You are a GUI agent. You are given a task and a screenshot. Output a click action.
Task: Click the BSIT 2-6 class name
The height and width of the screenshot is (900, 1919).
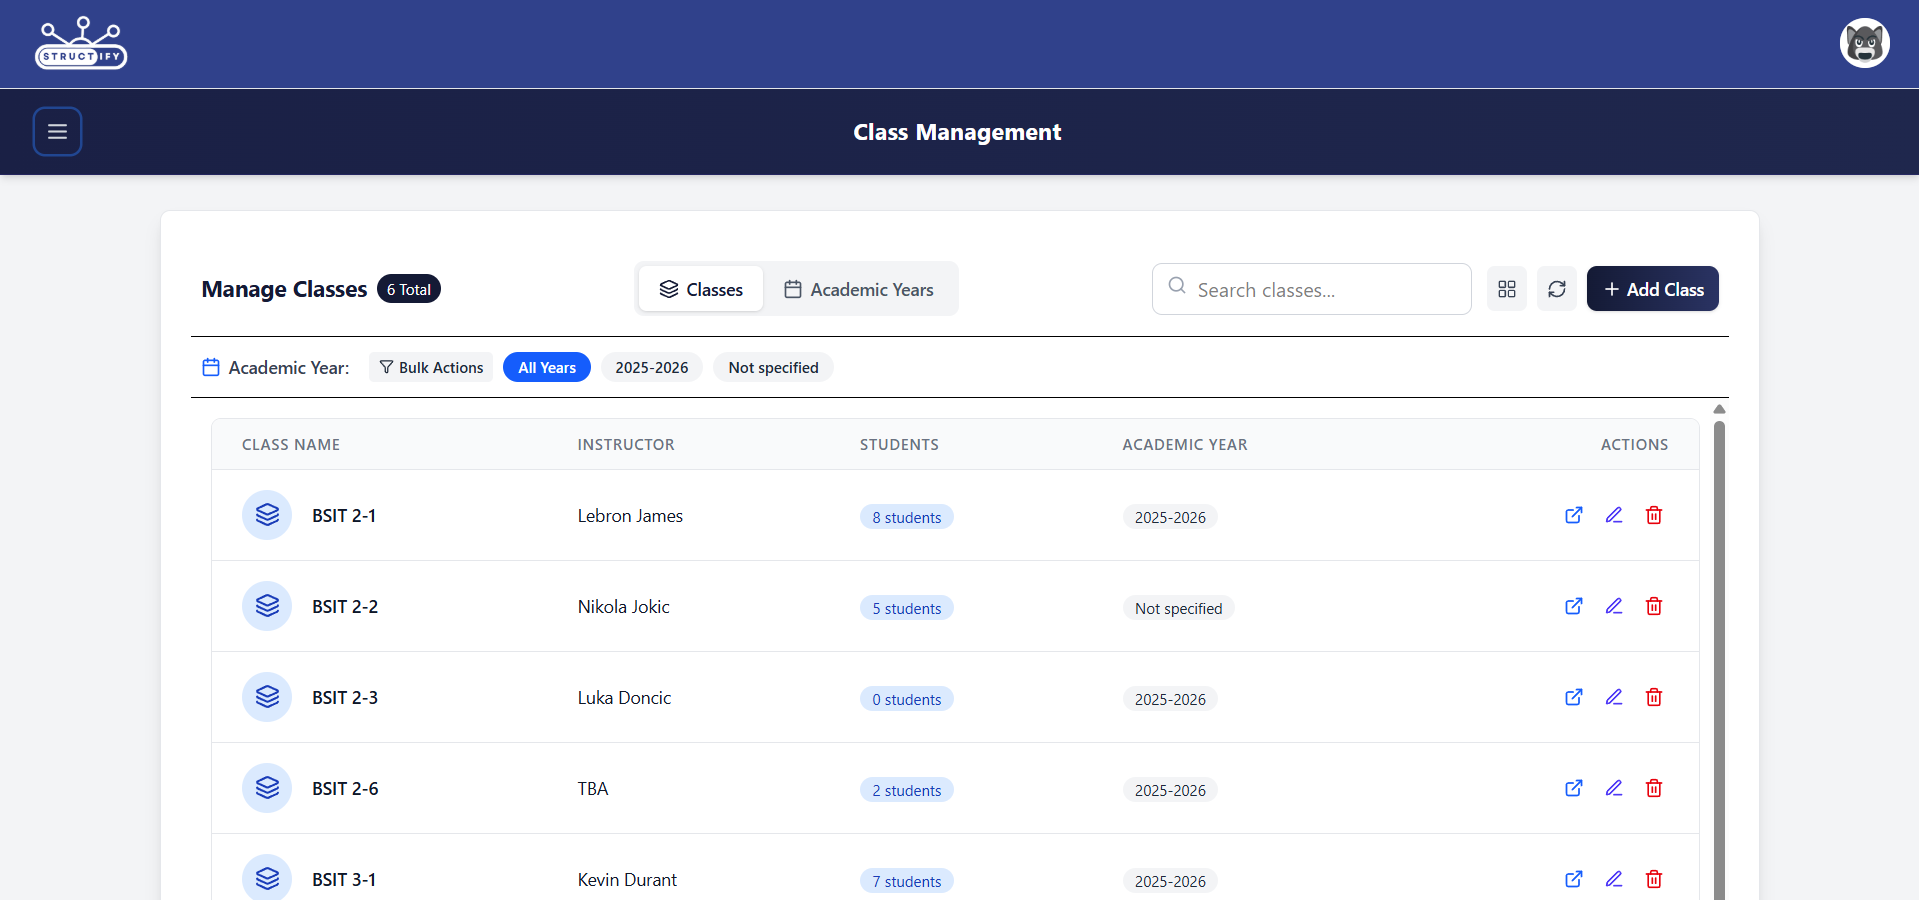[x=345, y=789]
